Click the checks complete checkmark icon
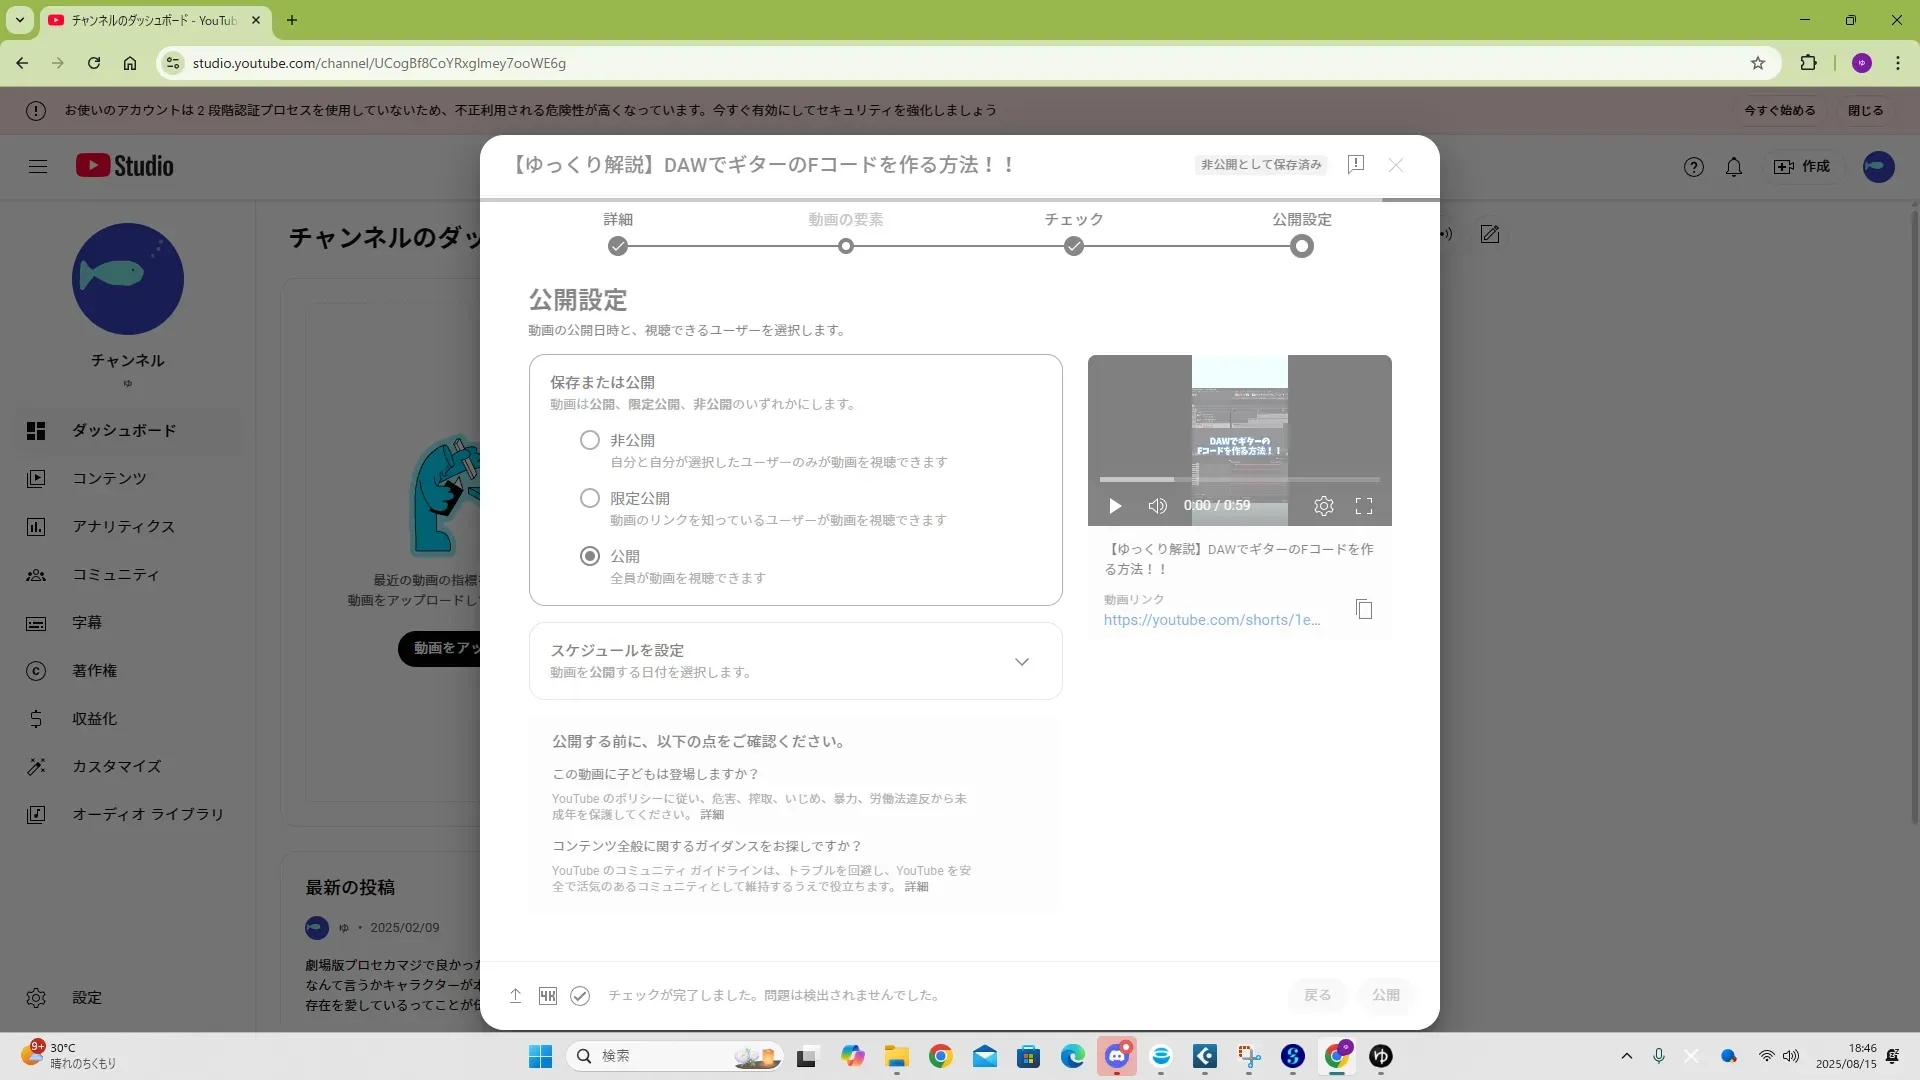The image size is (1920, 1080). tap(580, 996)
